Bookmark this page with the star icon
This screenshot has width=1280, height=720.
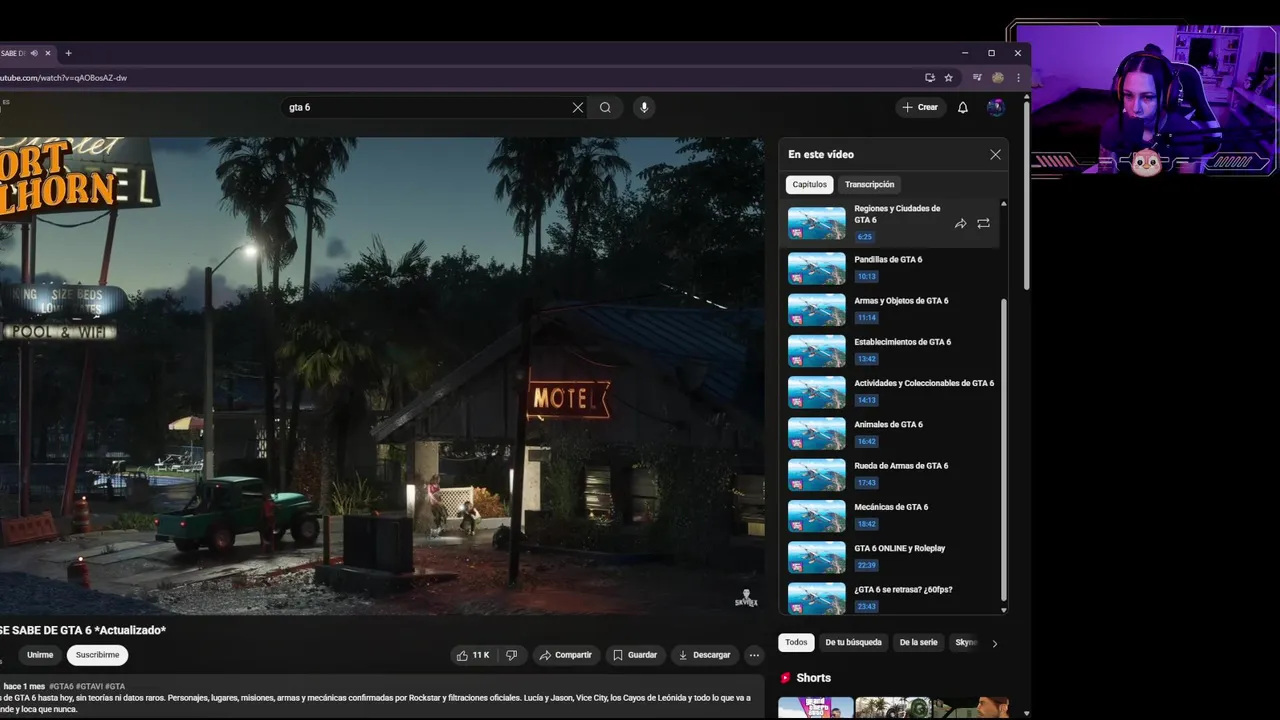click(x=948, y=77)
